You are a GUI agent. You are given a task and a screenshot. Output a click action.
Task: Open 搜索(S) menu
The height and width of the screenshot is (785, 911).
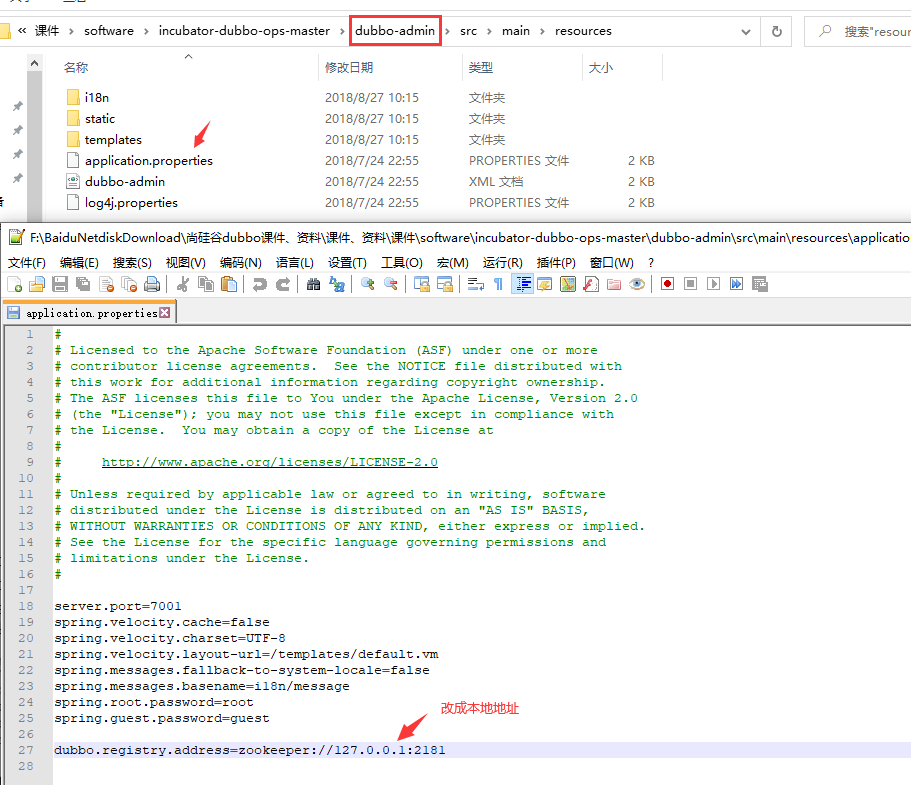(132, 263)
